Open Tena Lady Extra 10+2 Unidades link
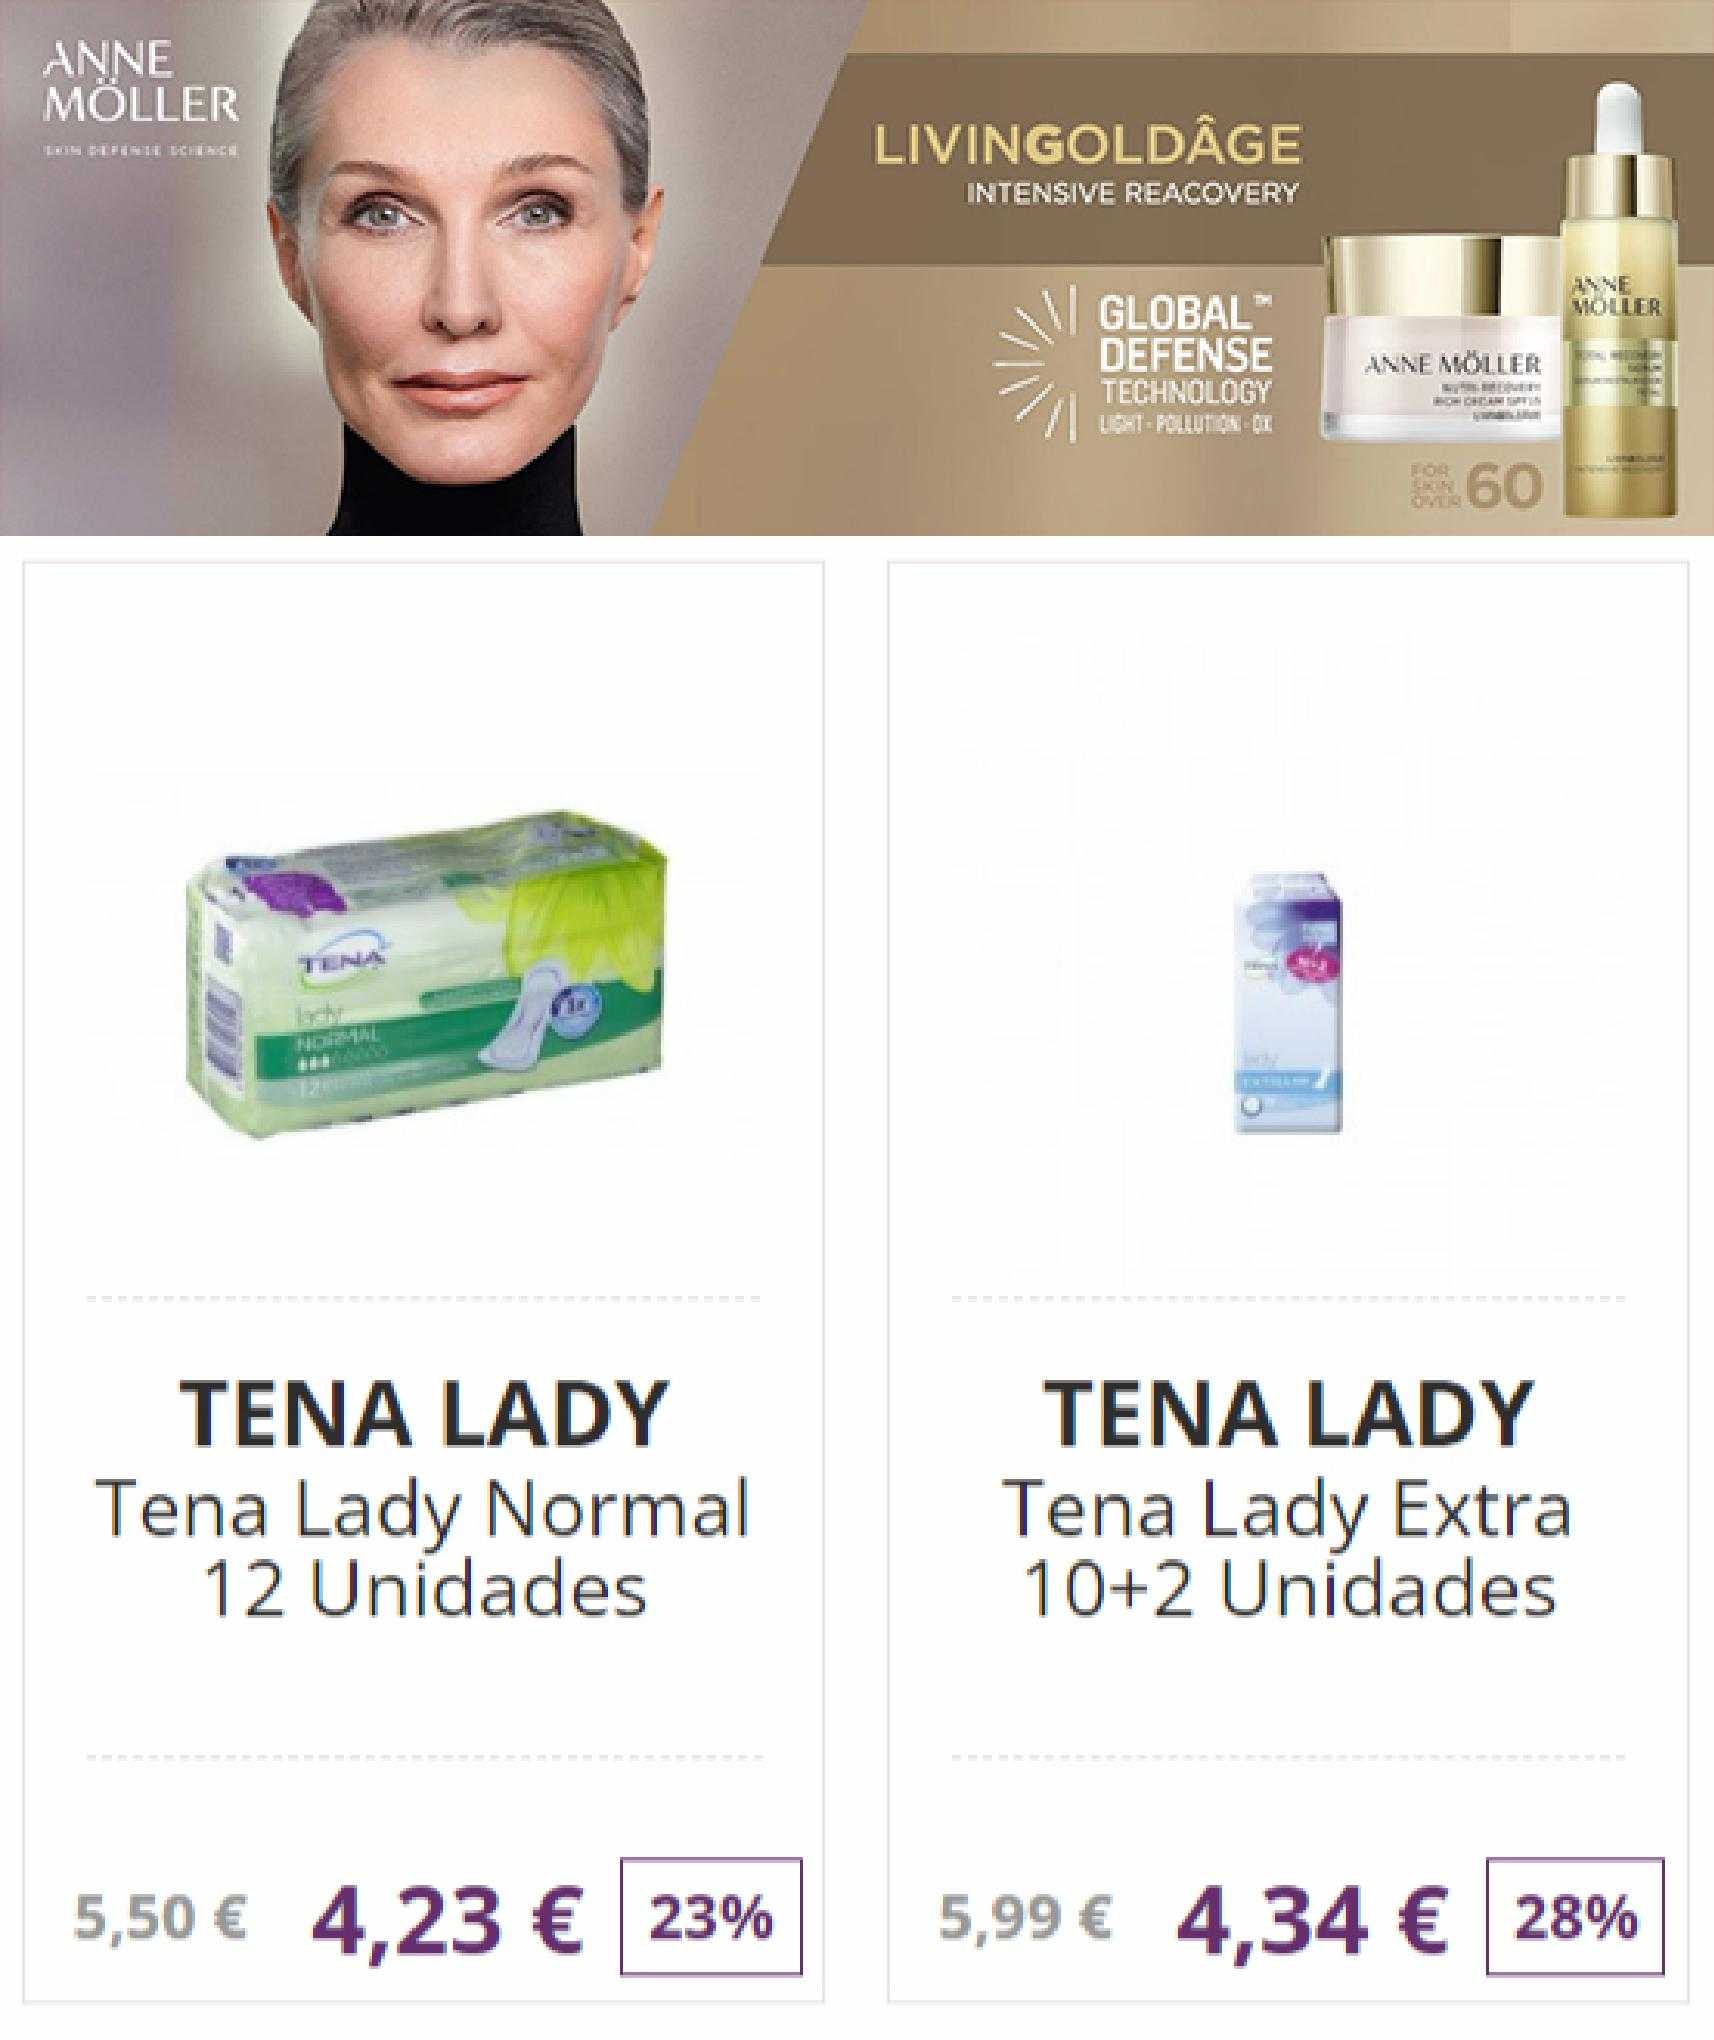The width and height of the screenshot is (1714, 2040). pyautogui.click(x=1288, y=1550)
